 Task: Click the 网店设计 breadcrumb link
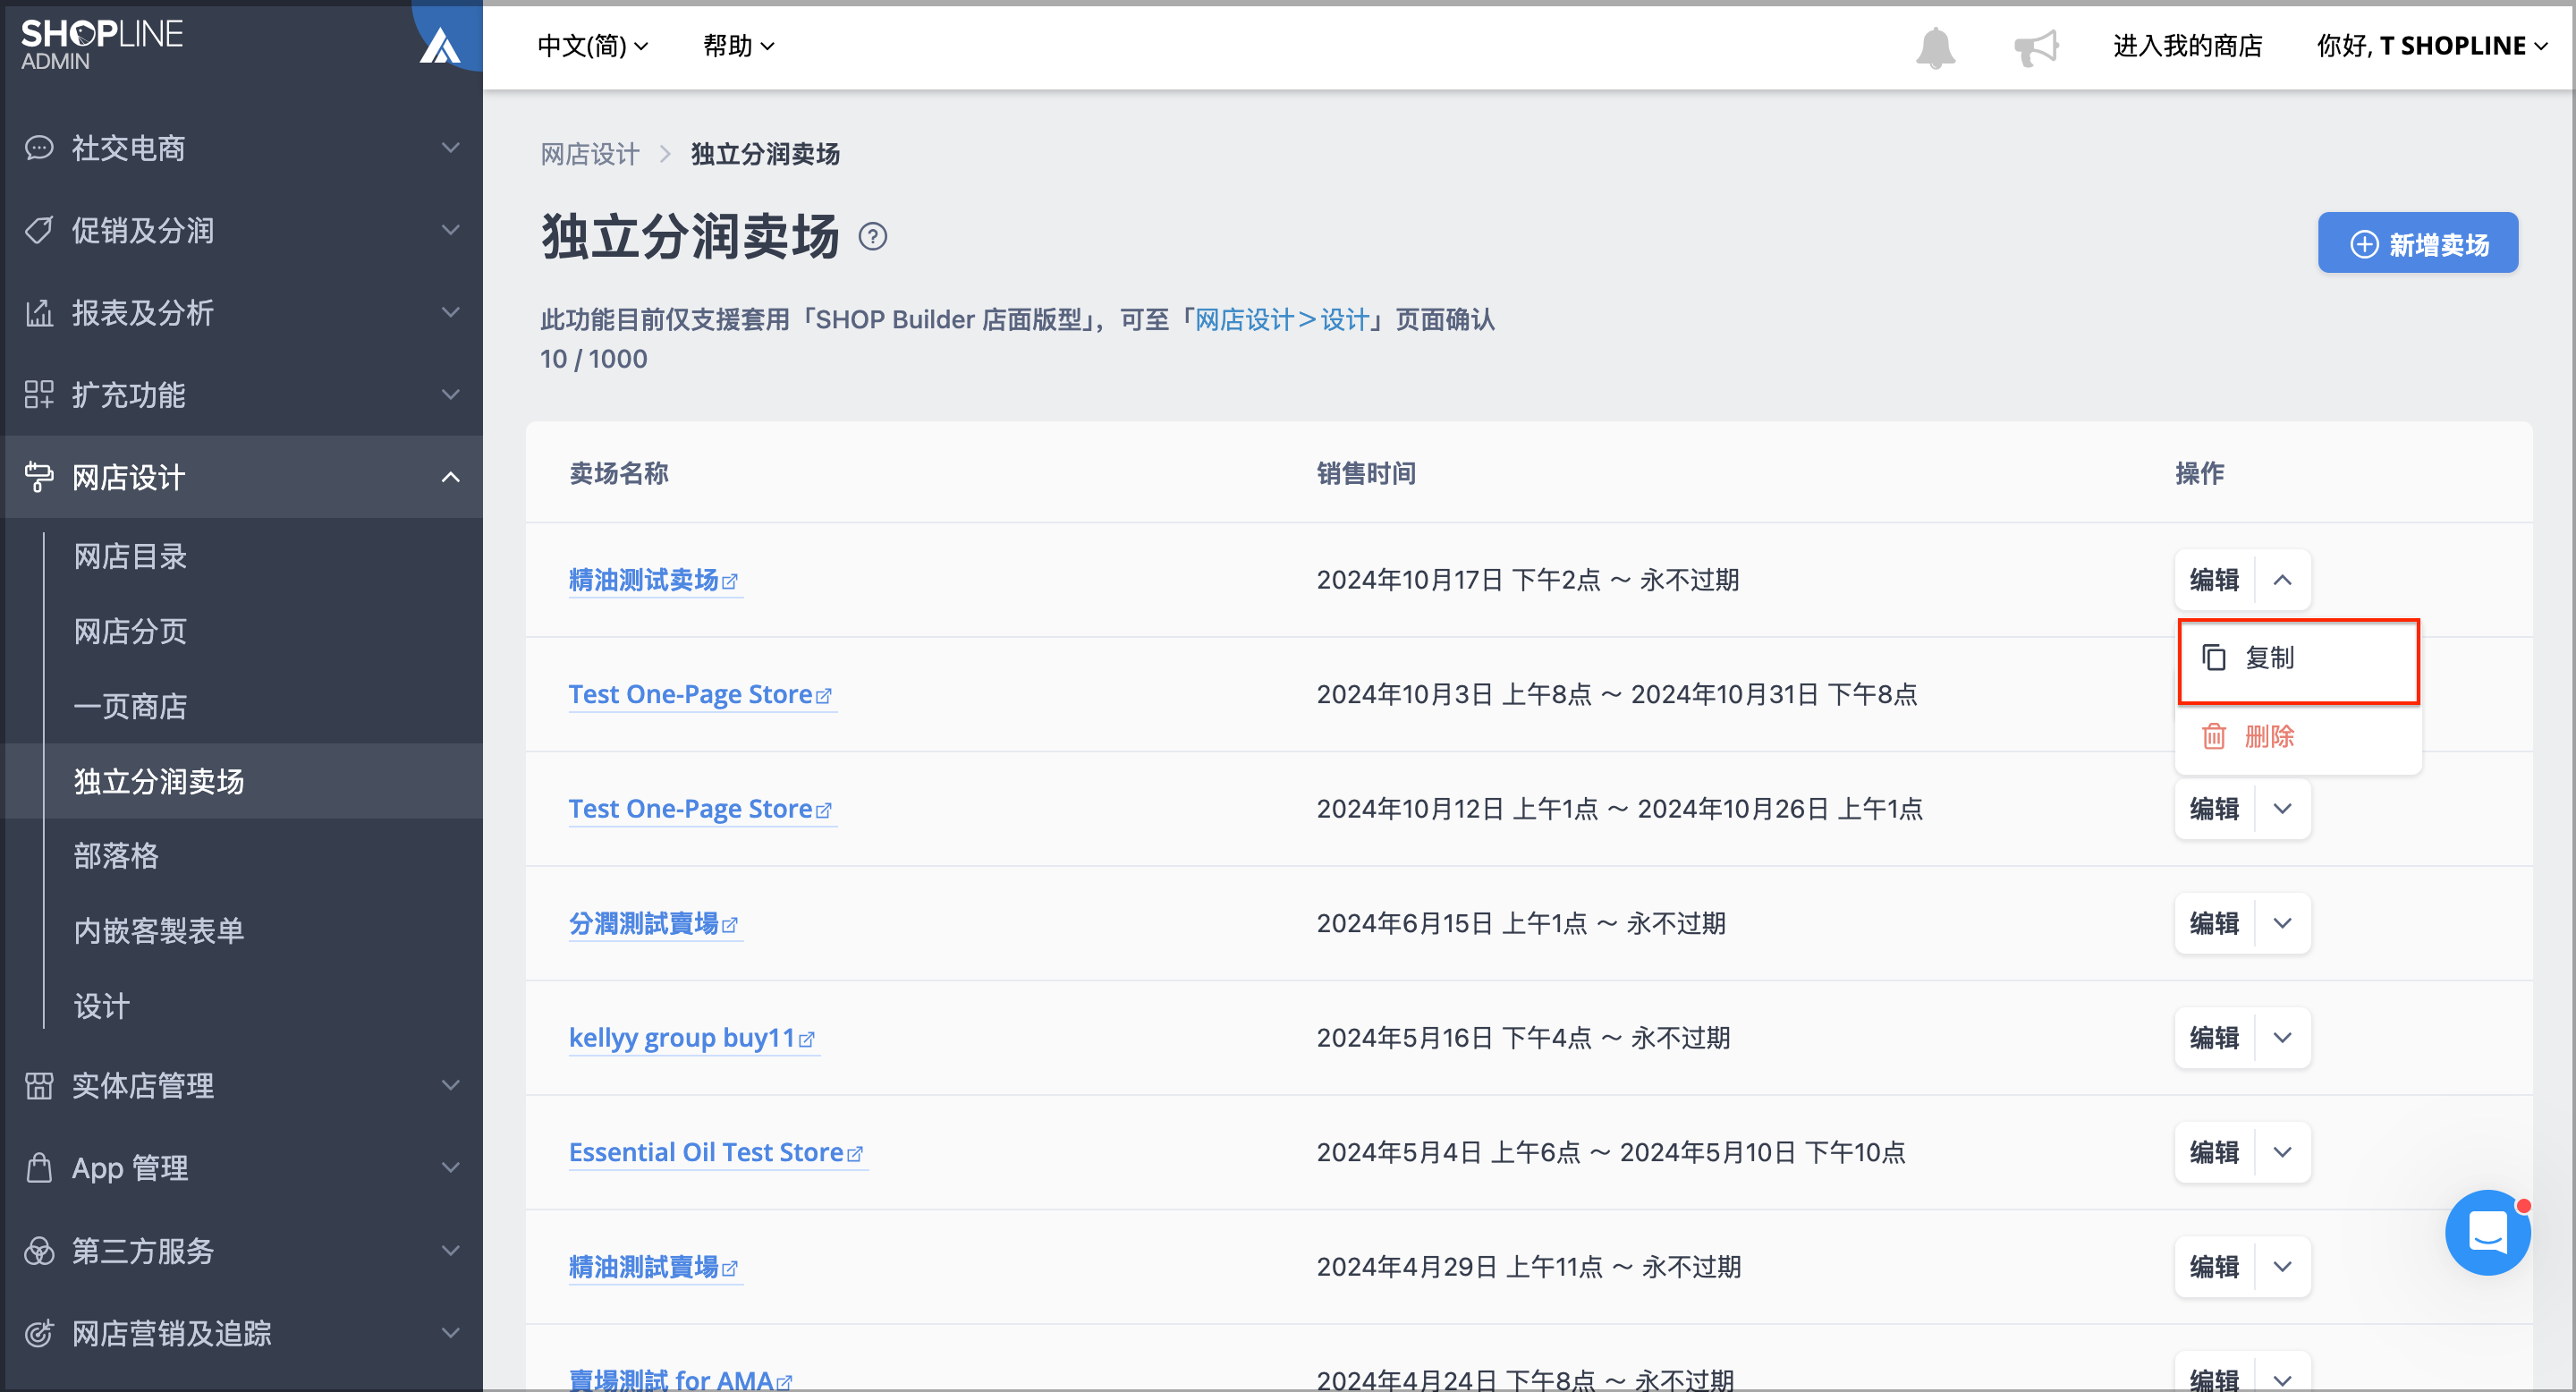tap(589, 154)
